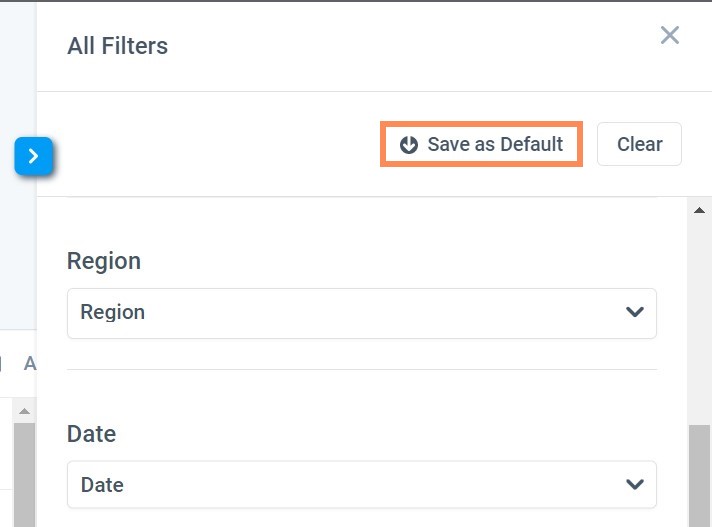Image resolution: width=712 pixels, height=527 pixels.
Task: Open the Region dropdown field
Action: (362, 313)
